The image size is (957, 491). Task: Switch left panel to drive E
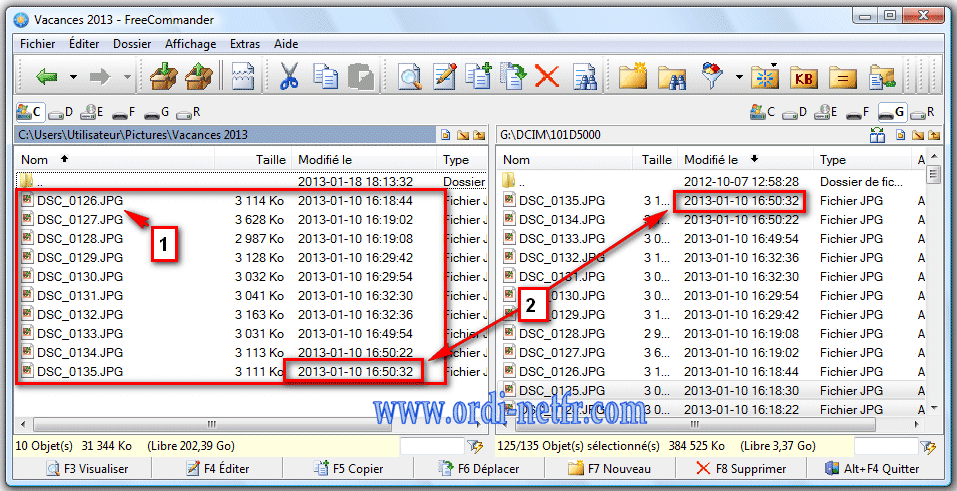click(x=92, y=112)
